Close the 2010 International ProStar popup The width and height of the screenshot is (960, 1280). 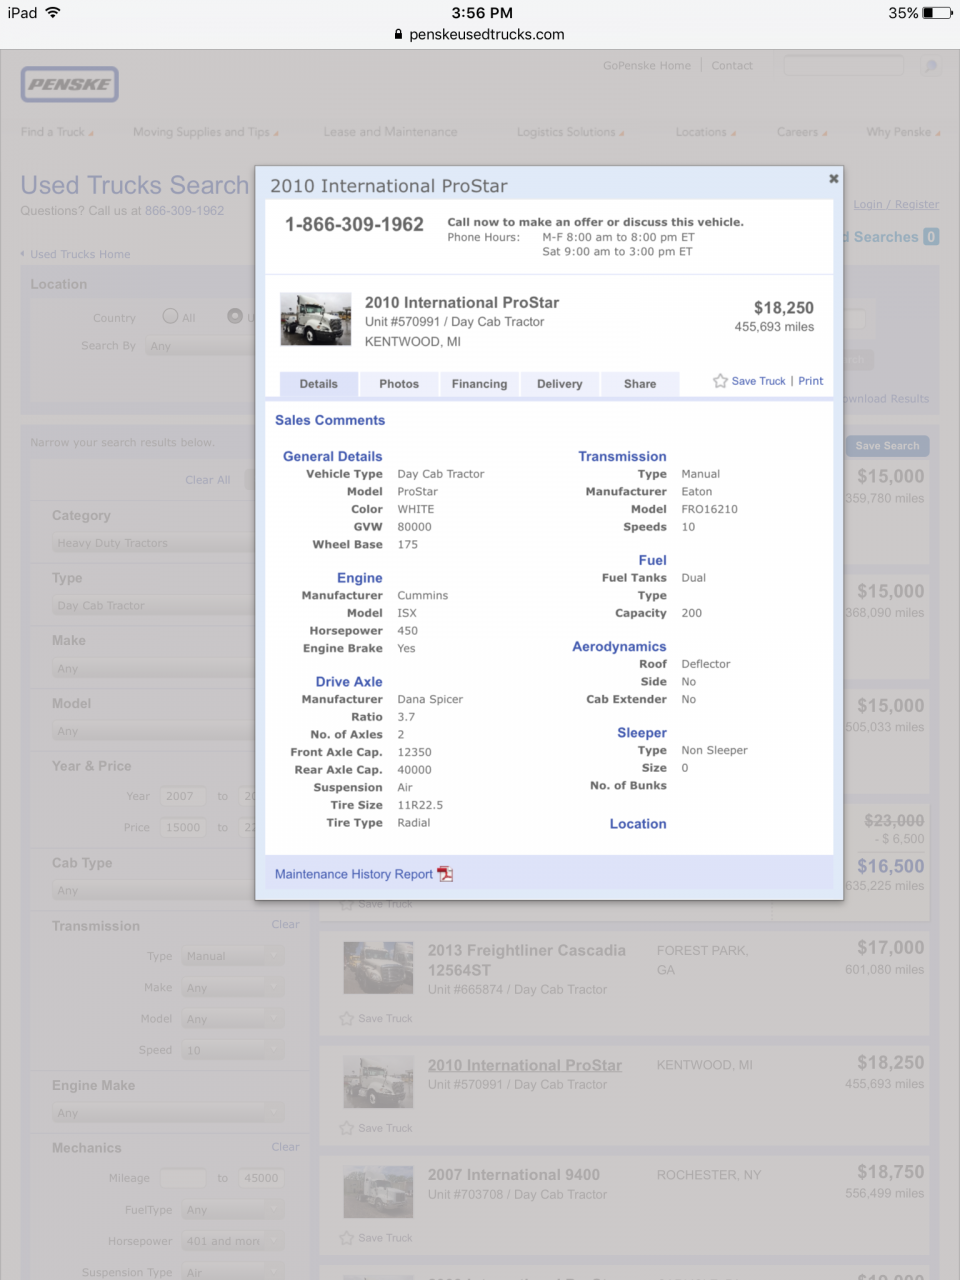(x=833, y=179)
